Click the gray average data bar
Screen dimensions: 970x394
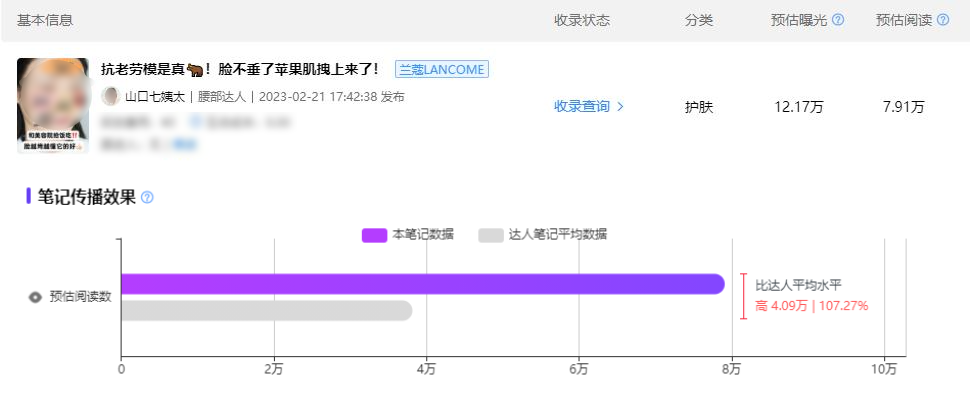pyautogui.click(x=267, y=310)
